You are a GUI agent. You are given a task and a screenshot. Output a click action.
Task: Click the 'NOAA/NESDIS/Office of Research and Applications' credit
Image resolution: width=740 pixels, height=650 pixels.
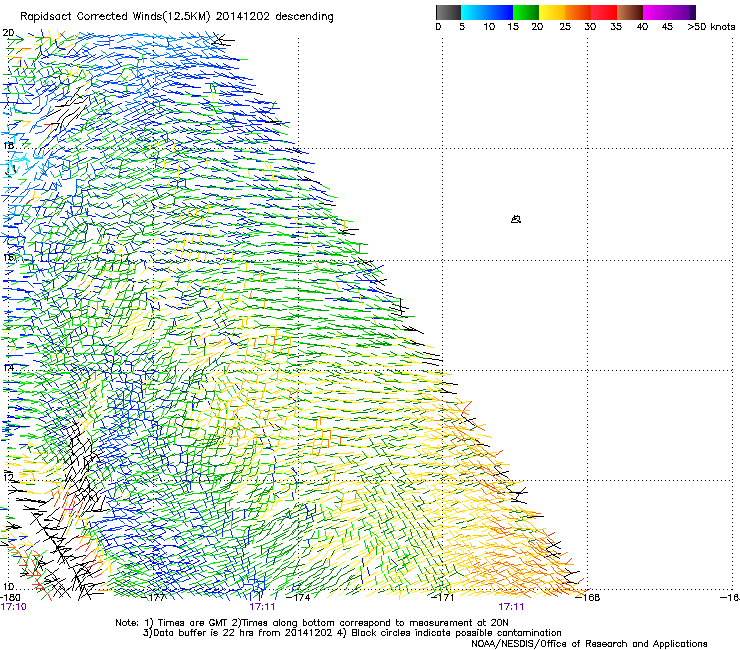[589, 644]
